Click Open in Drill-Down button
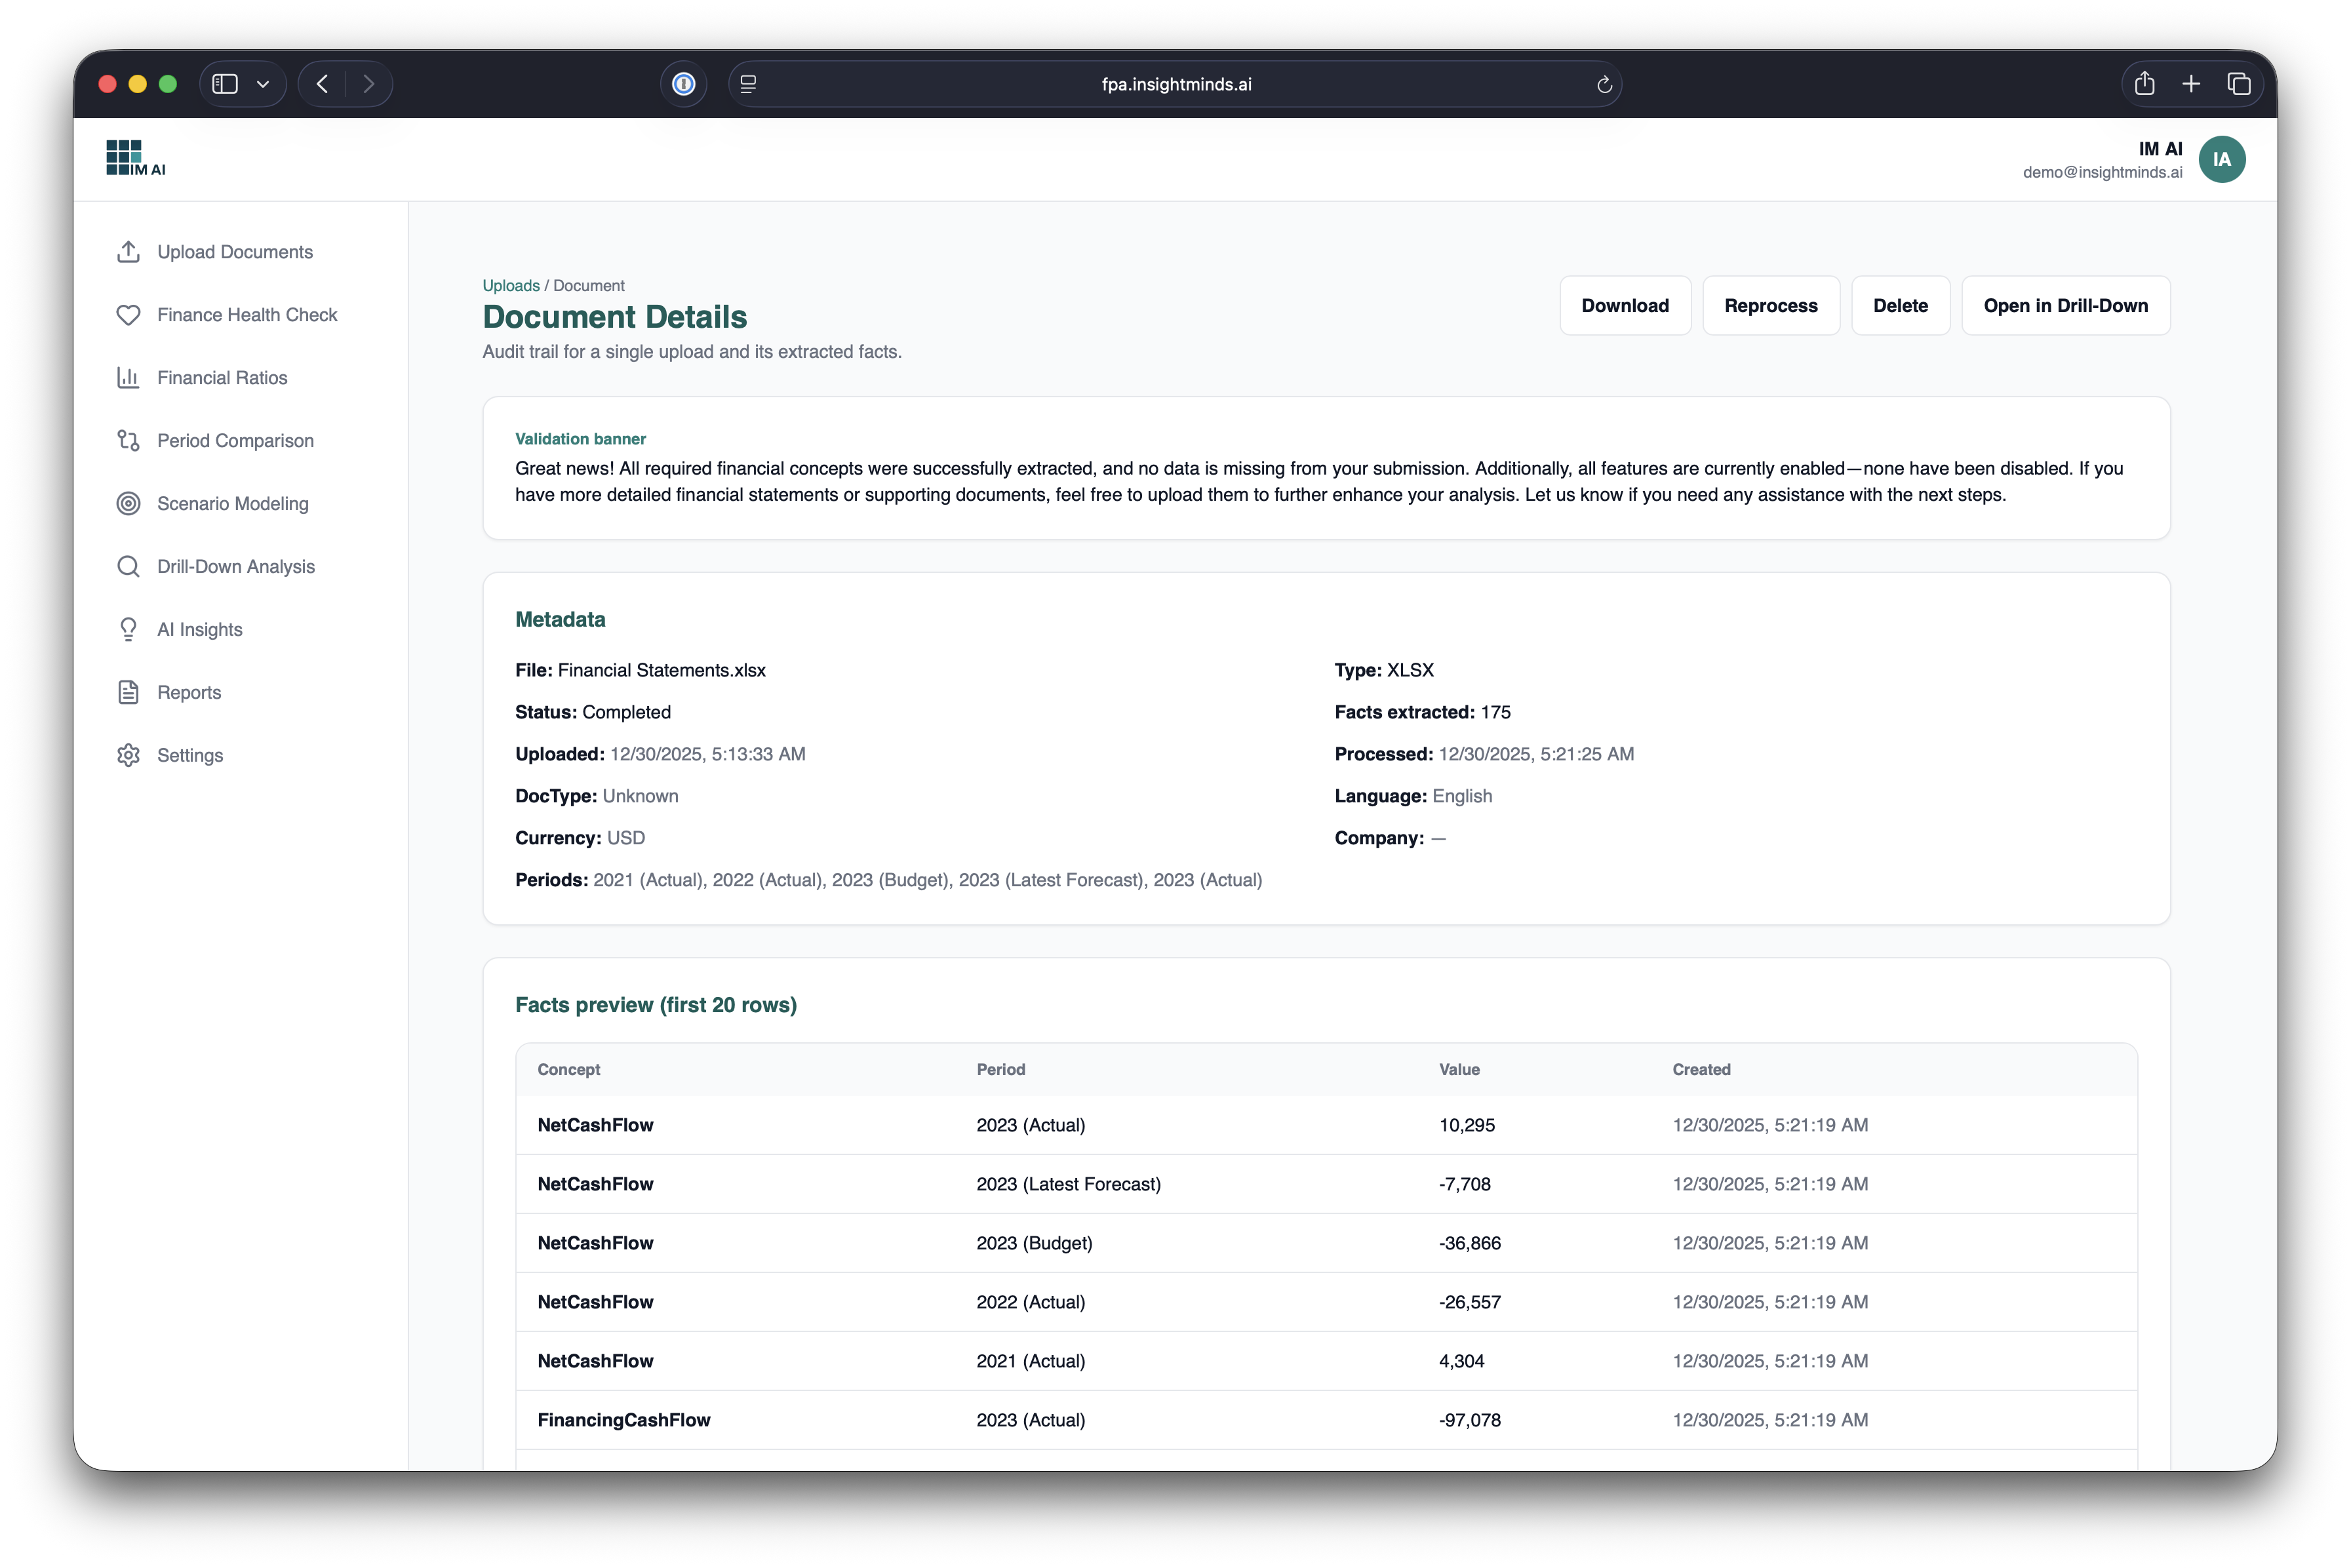Image resolution: width=2351 pixels, height=1568 pixels. pos(2065,306)
